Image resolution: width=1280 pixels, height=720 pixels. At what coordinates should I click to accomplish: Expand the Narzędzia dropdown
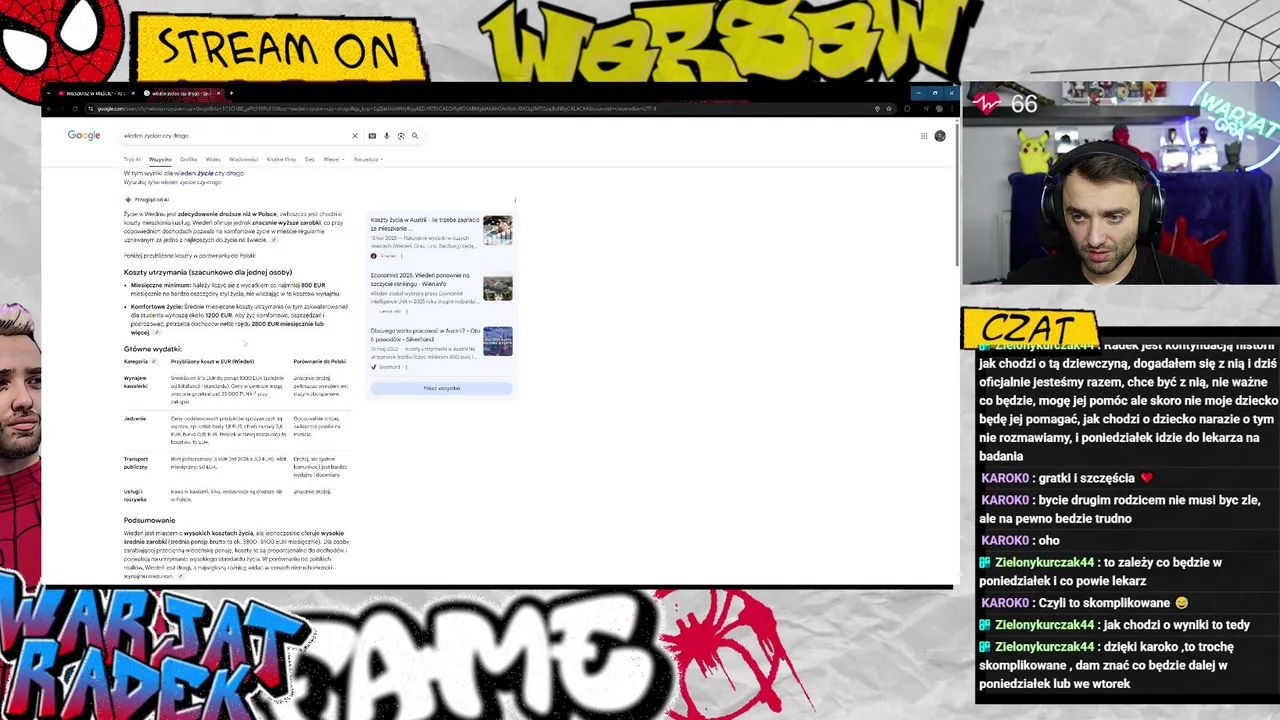tap(368, 159)
